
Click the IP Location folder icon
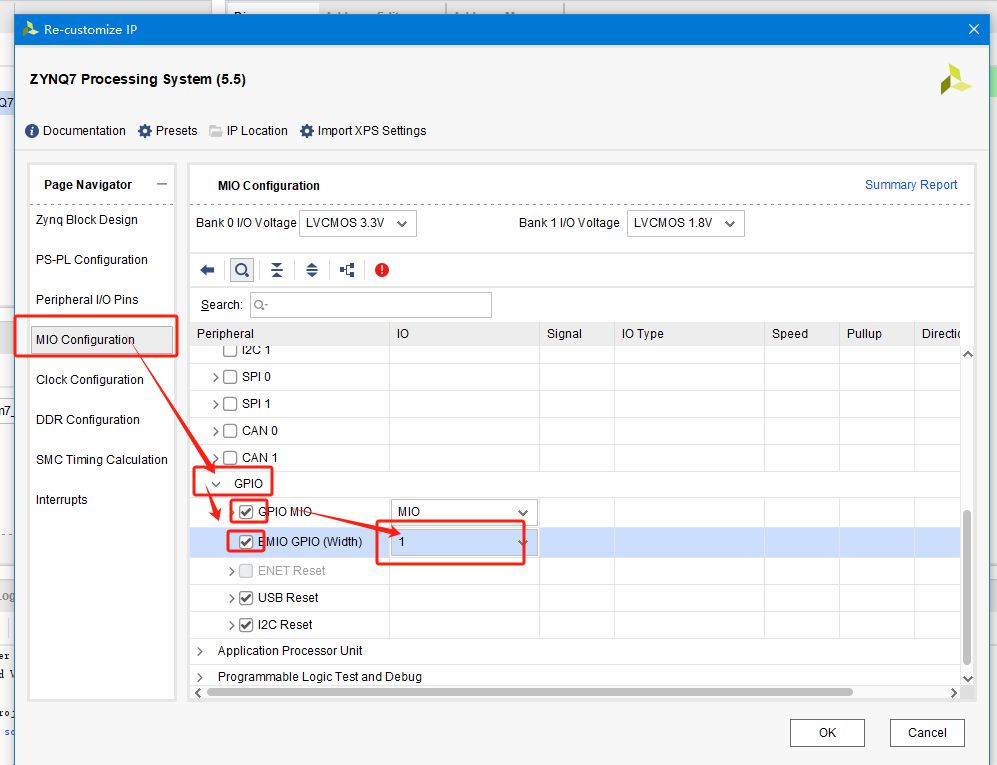[x=216, y=131]
